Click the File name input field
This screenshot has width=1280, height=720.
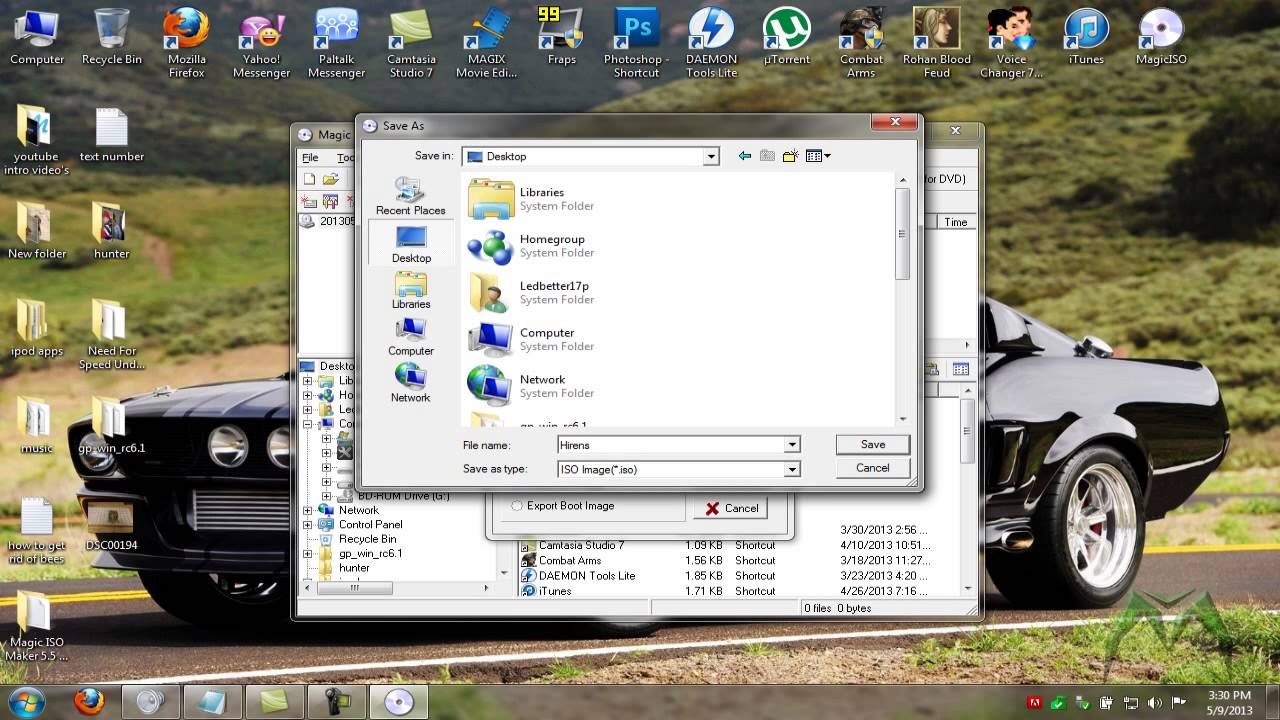tap(671, 445)
